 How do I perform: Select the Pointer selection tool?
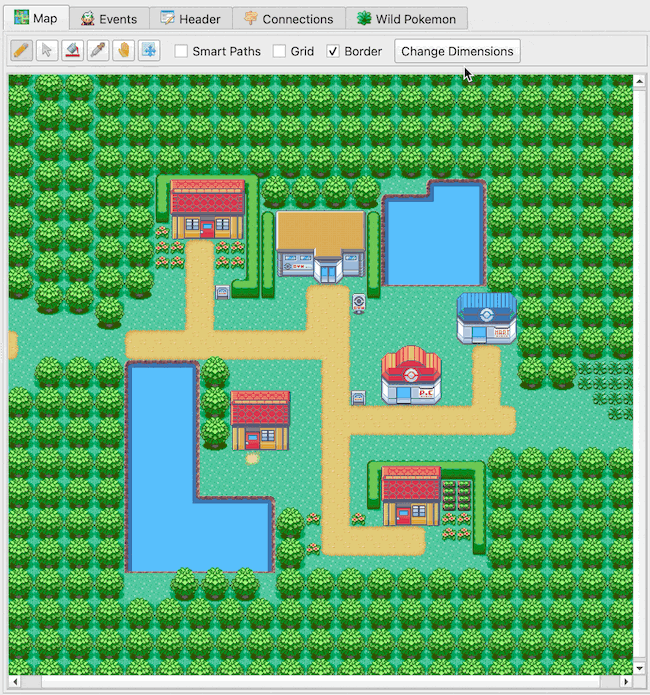coord(47,51)
